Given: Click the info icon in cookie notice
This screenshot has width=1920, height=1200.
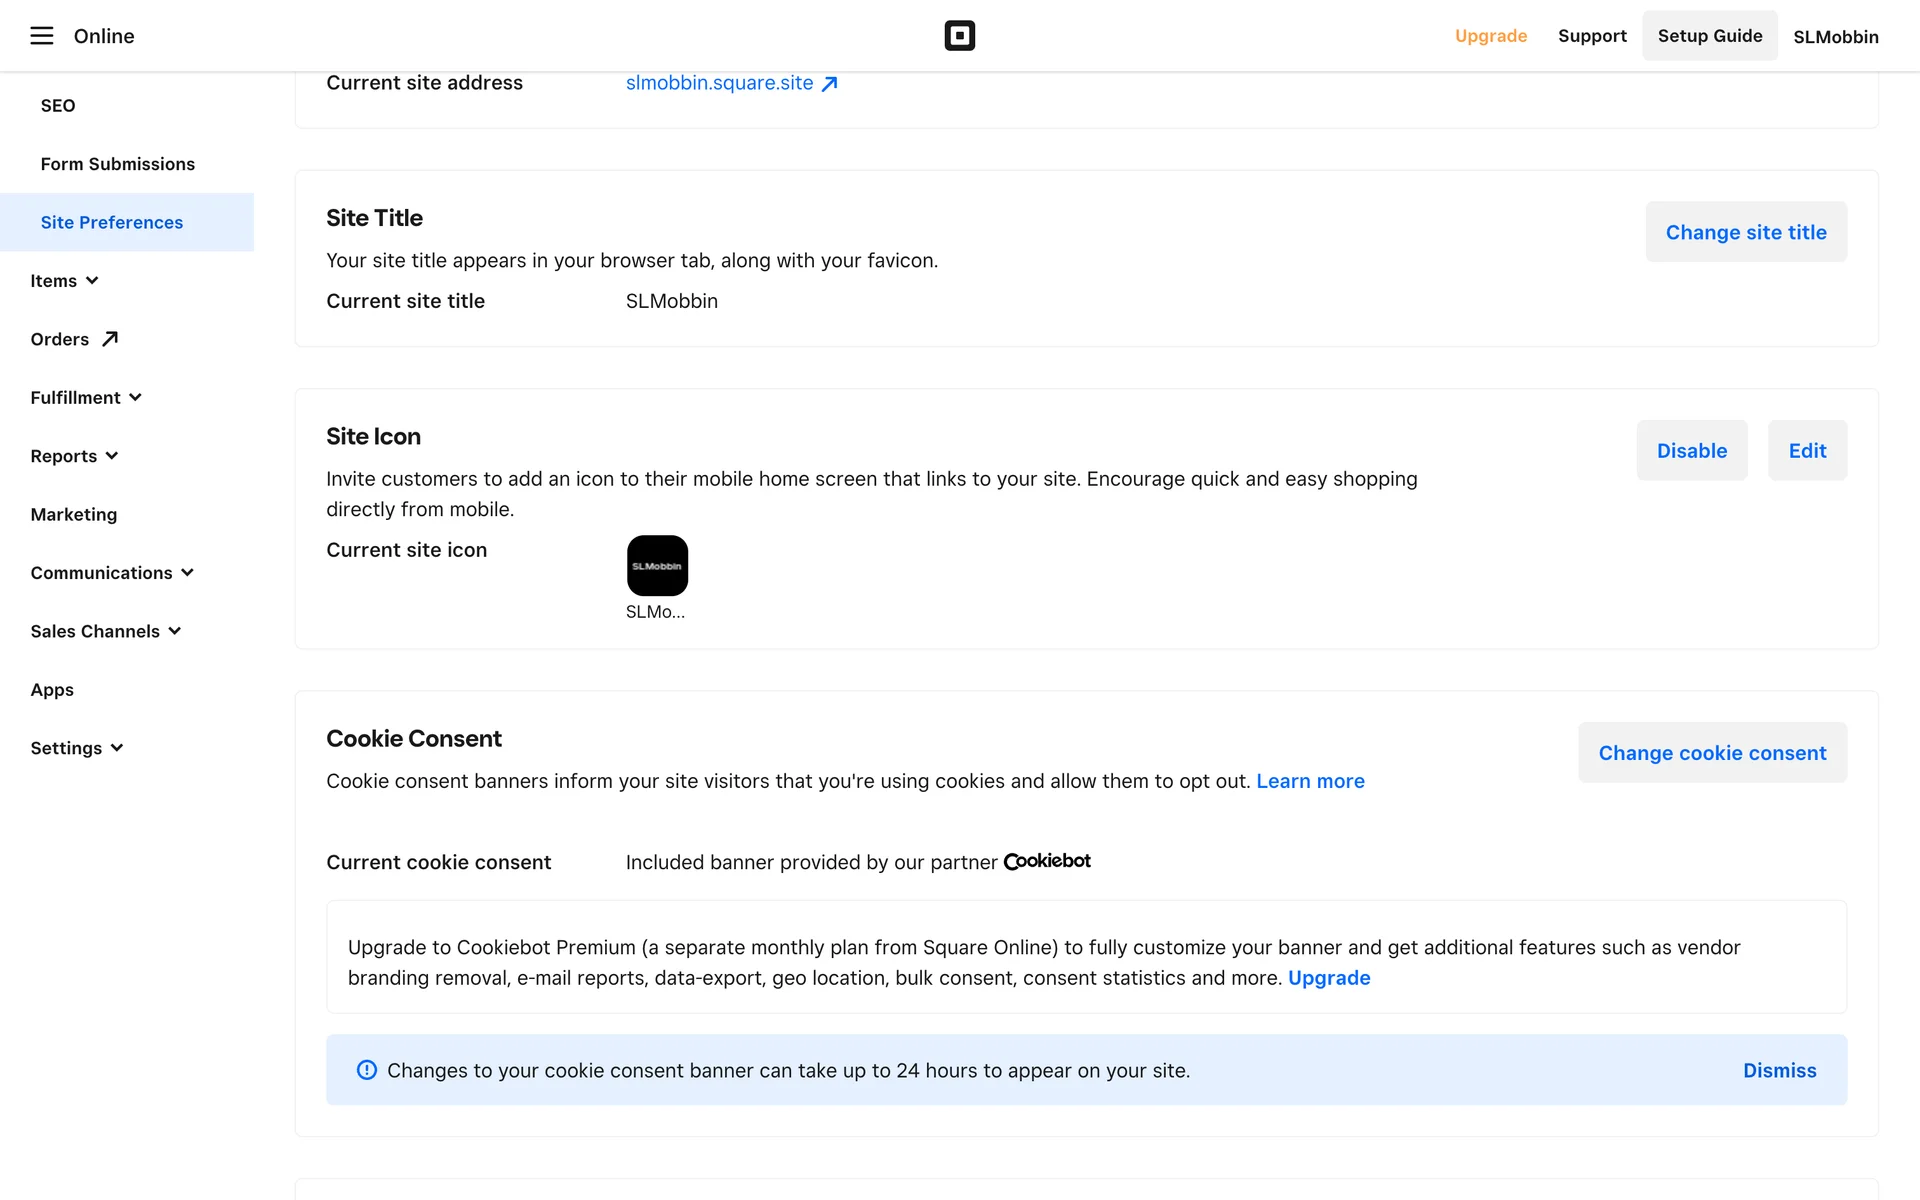Looking at the screenshot, I should point(367,1070).
